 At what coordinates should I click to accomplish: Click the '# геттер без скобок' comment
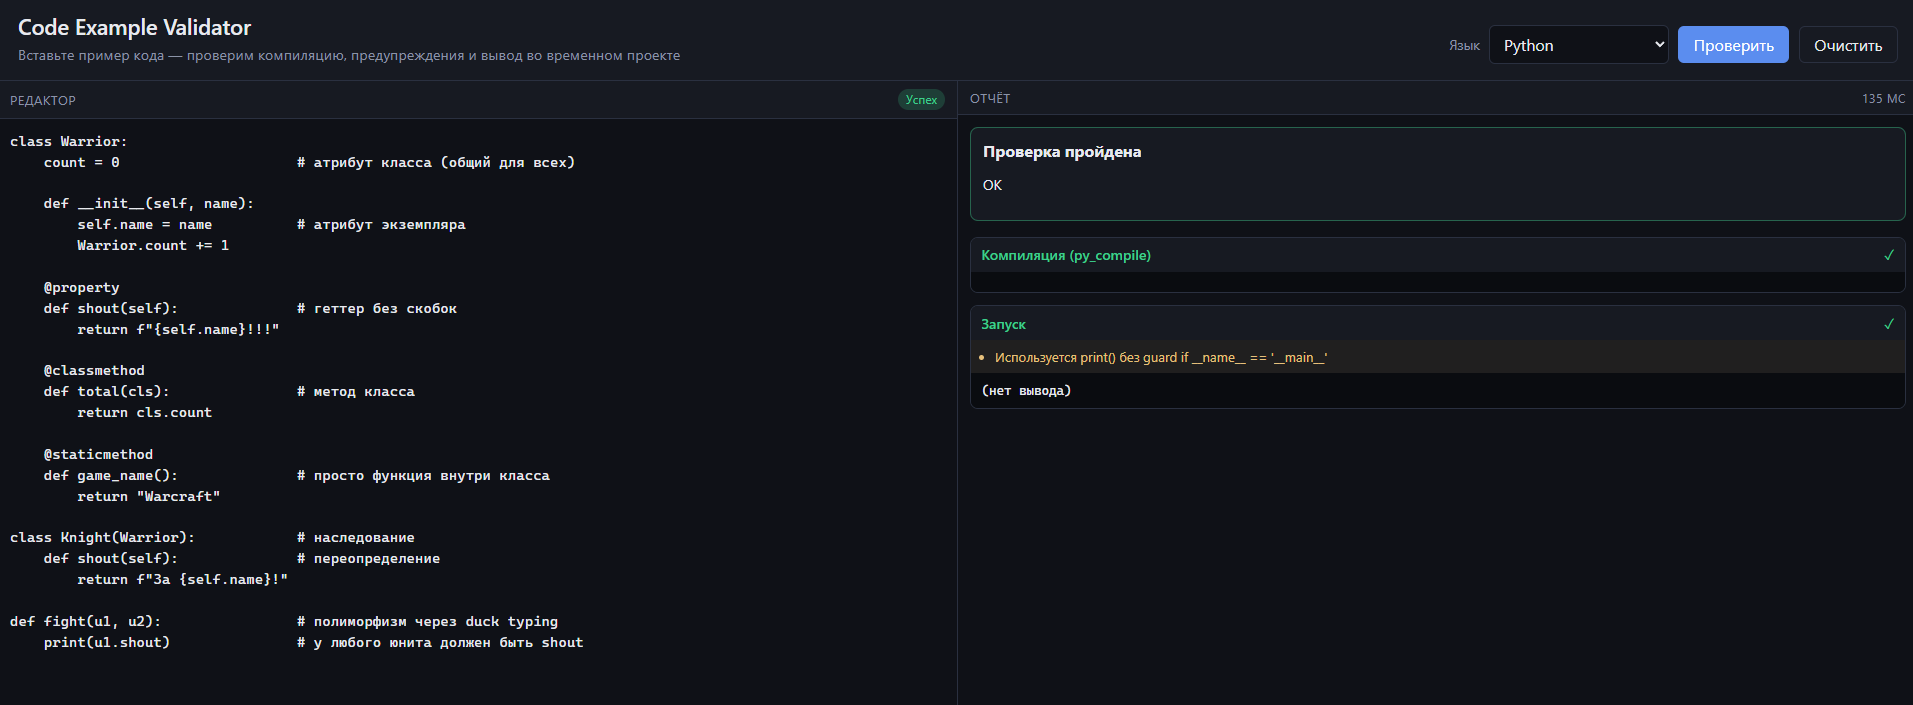tap(377, 309)
